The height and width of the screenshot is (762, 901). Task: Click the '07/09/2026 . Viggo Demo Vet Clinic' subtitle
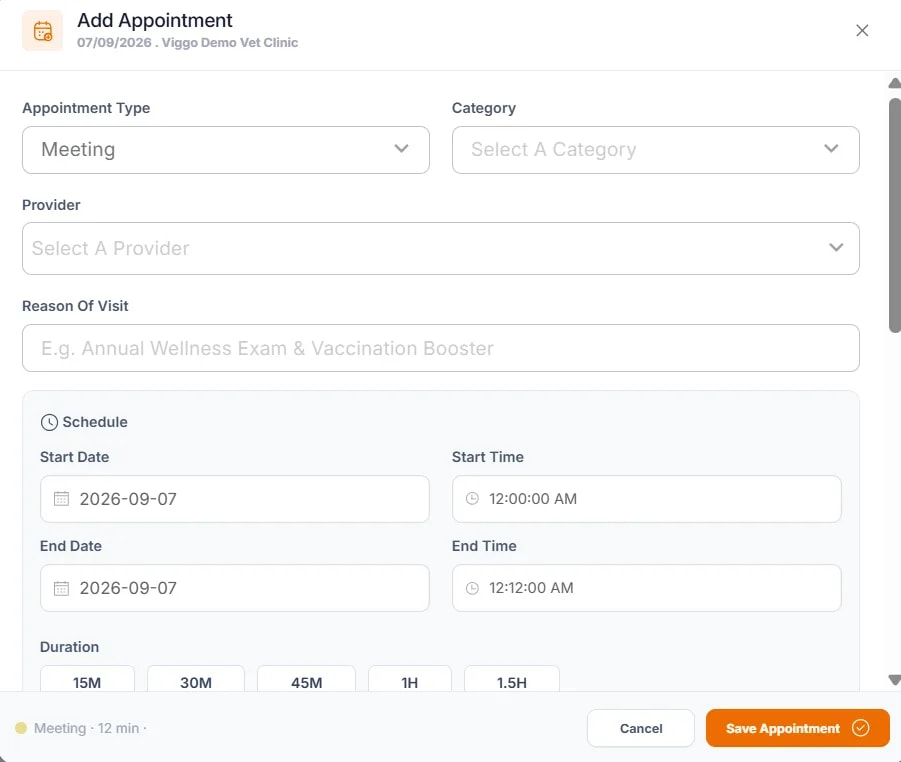187,43
